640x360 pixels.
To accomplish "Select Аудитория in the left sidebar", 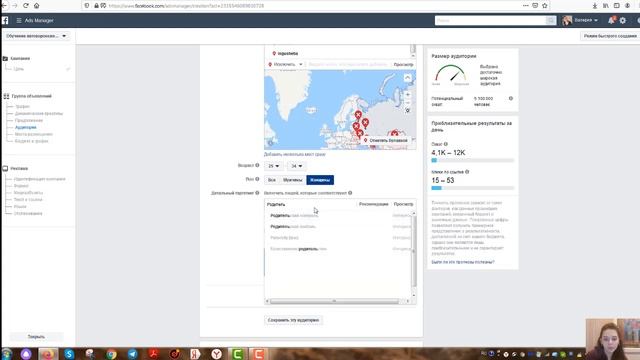I will tap(26, 127).
